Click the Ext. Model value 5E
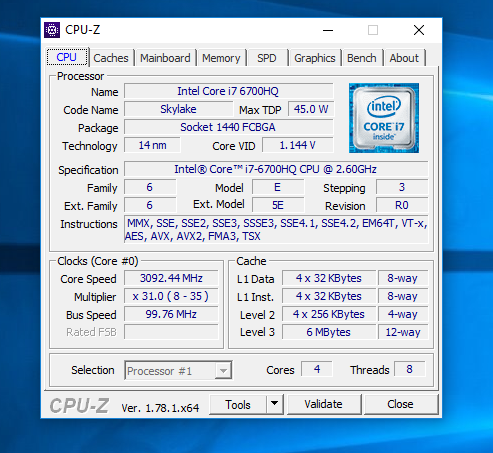 278,205
